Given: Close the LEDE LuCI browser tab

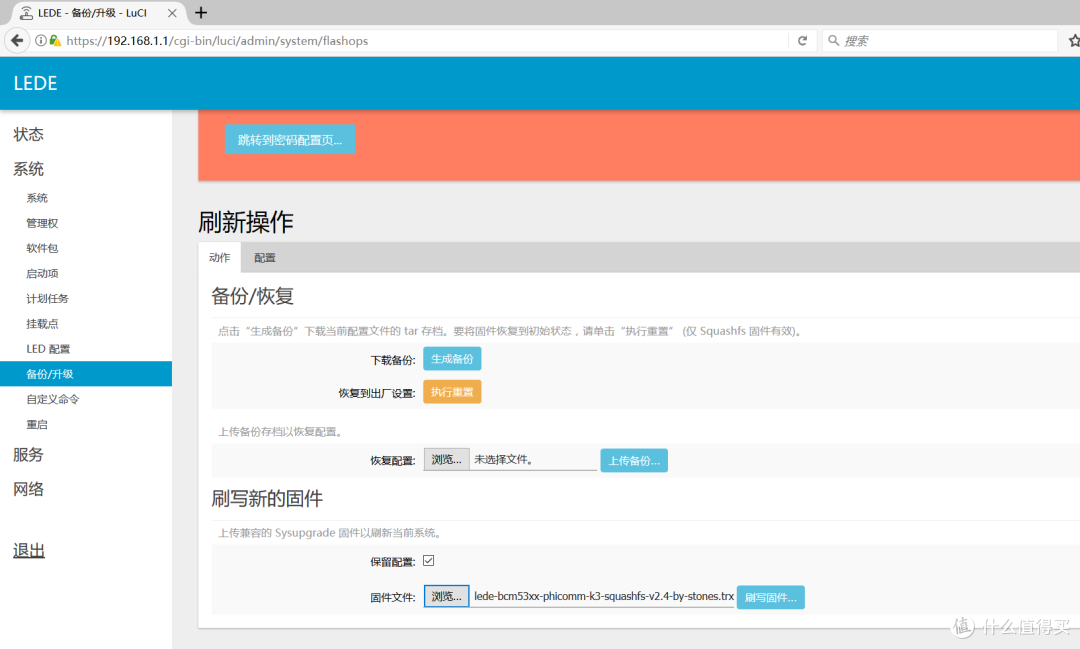Looking at the screenshot, I should point(172,12).
